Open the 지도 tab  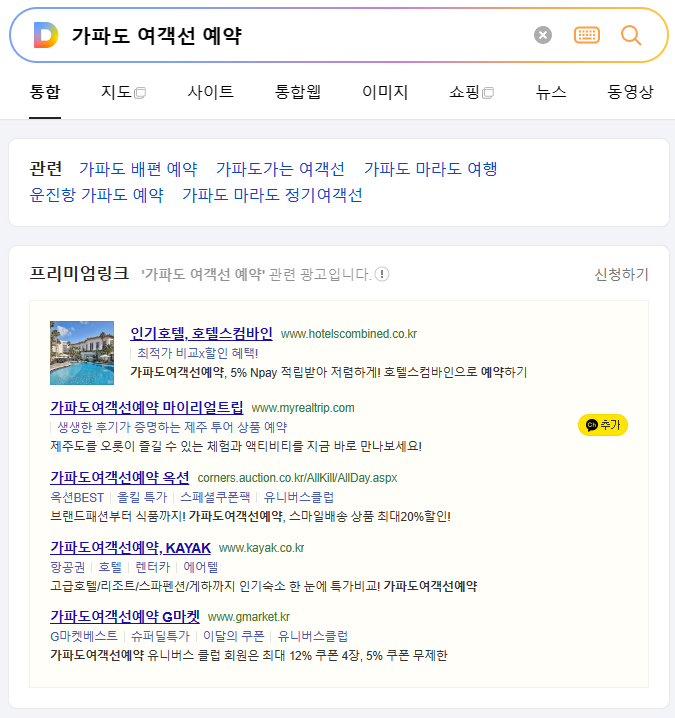[116, 92]
